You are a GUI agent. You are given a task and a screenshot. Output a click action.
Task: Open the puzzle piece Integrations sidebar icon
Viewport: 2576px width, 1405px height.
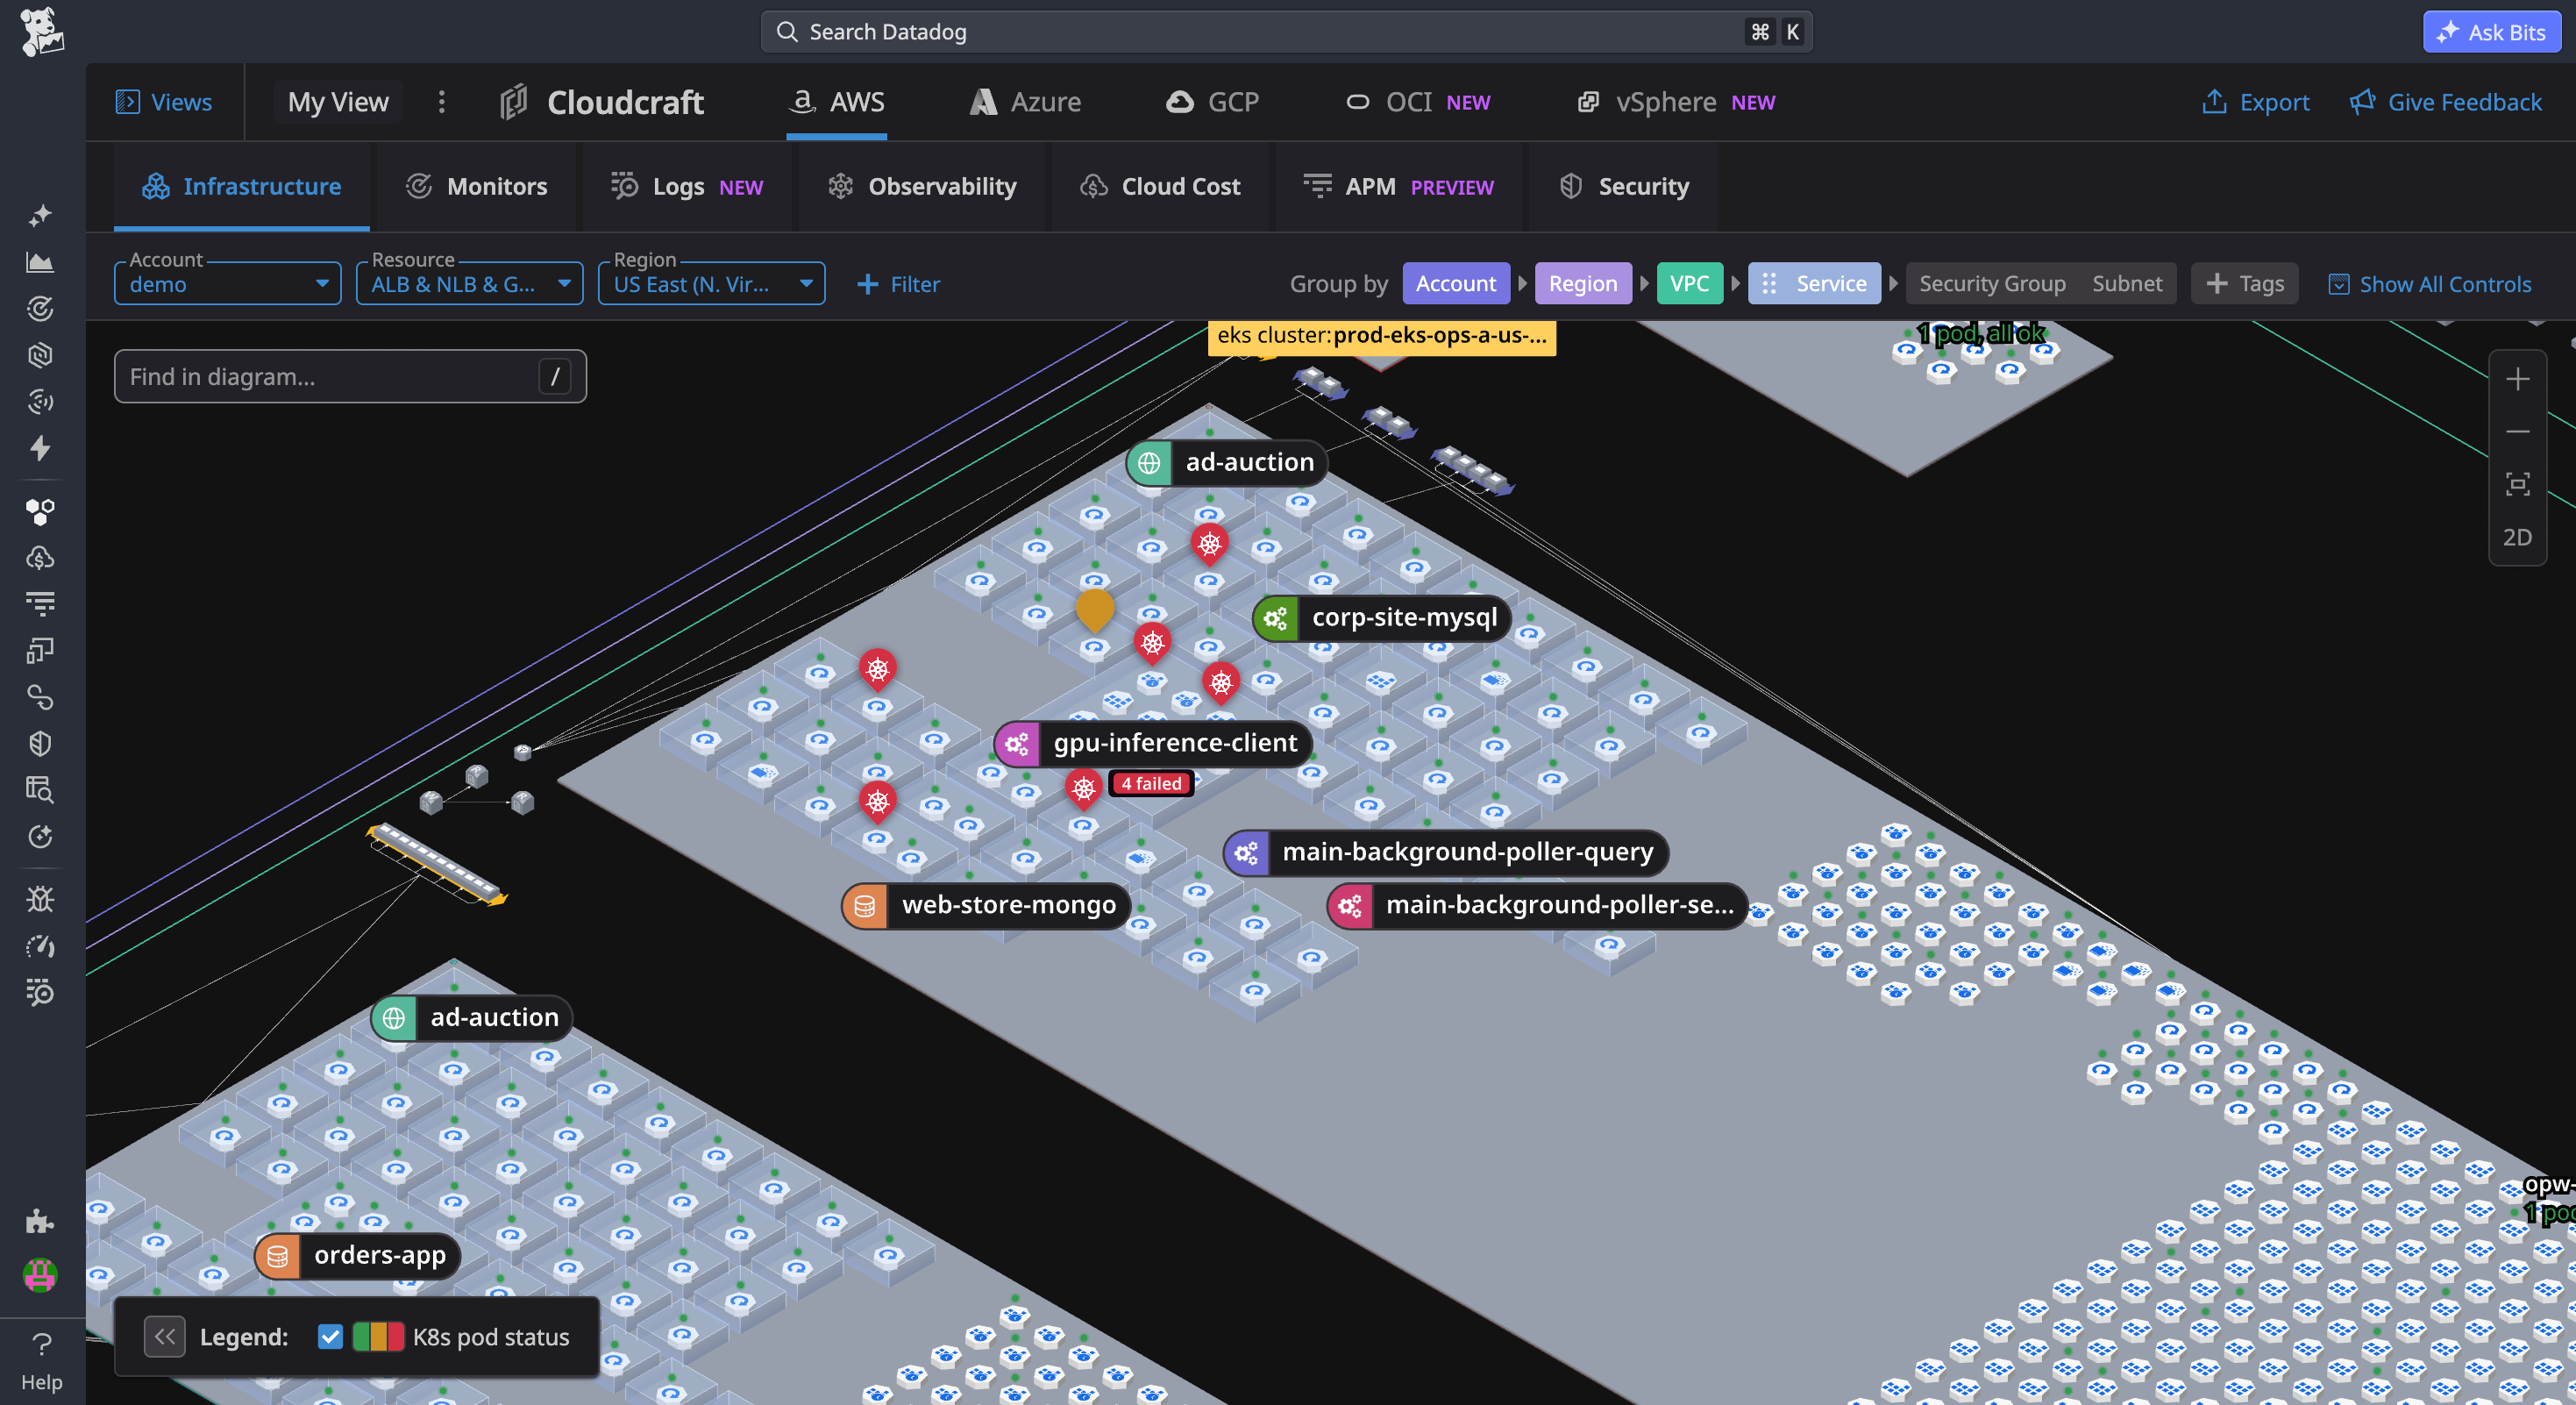pos(40,1221)
